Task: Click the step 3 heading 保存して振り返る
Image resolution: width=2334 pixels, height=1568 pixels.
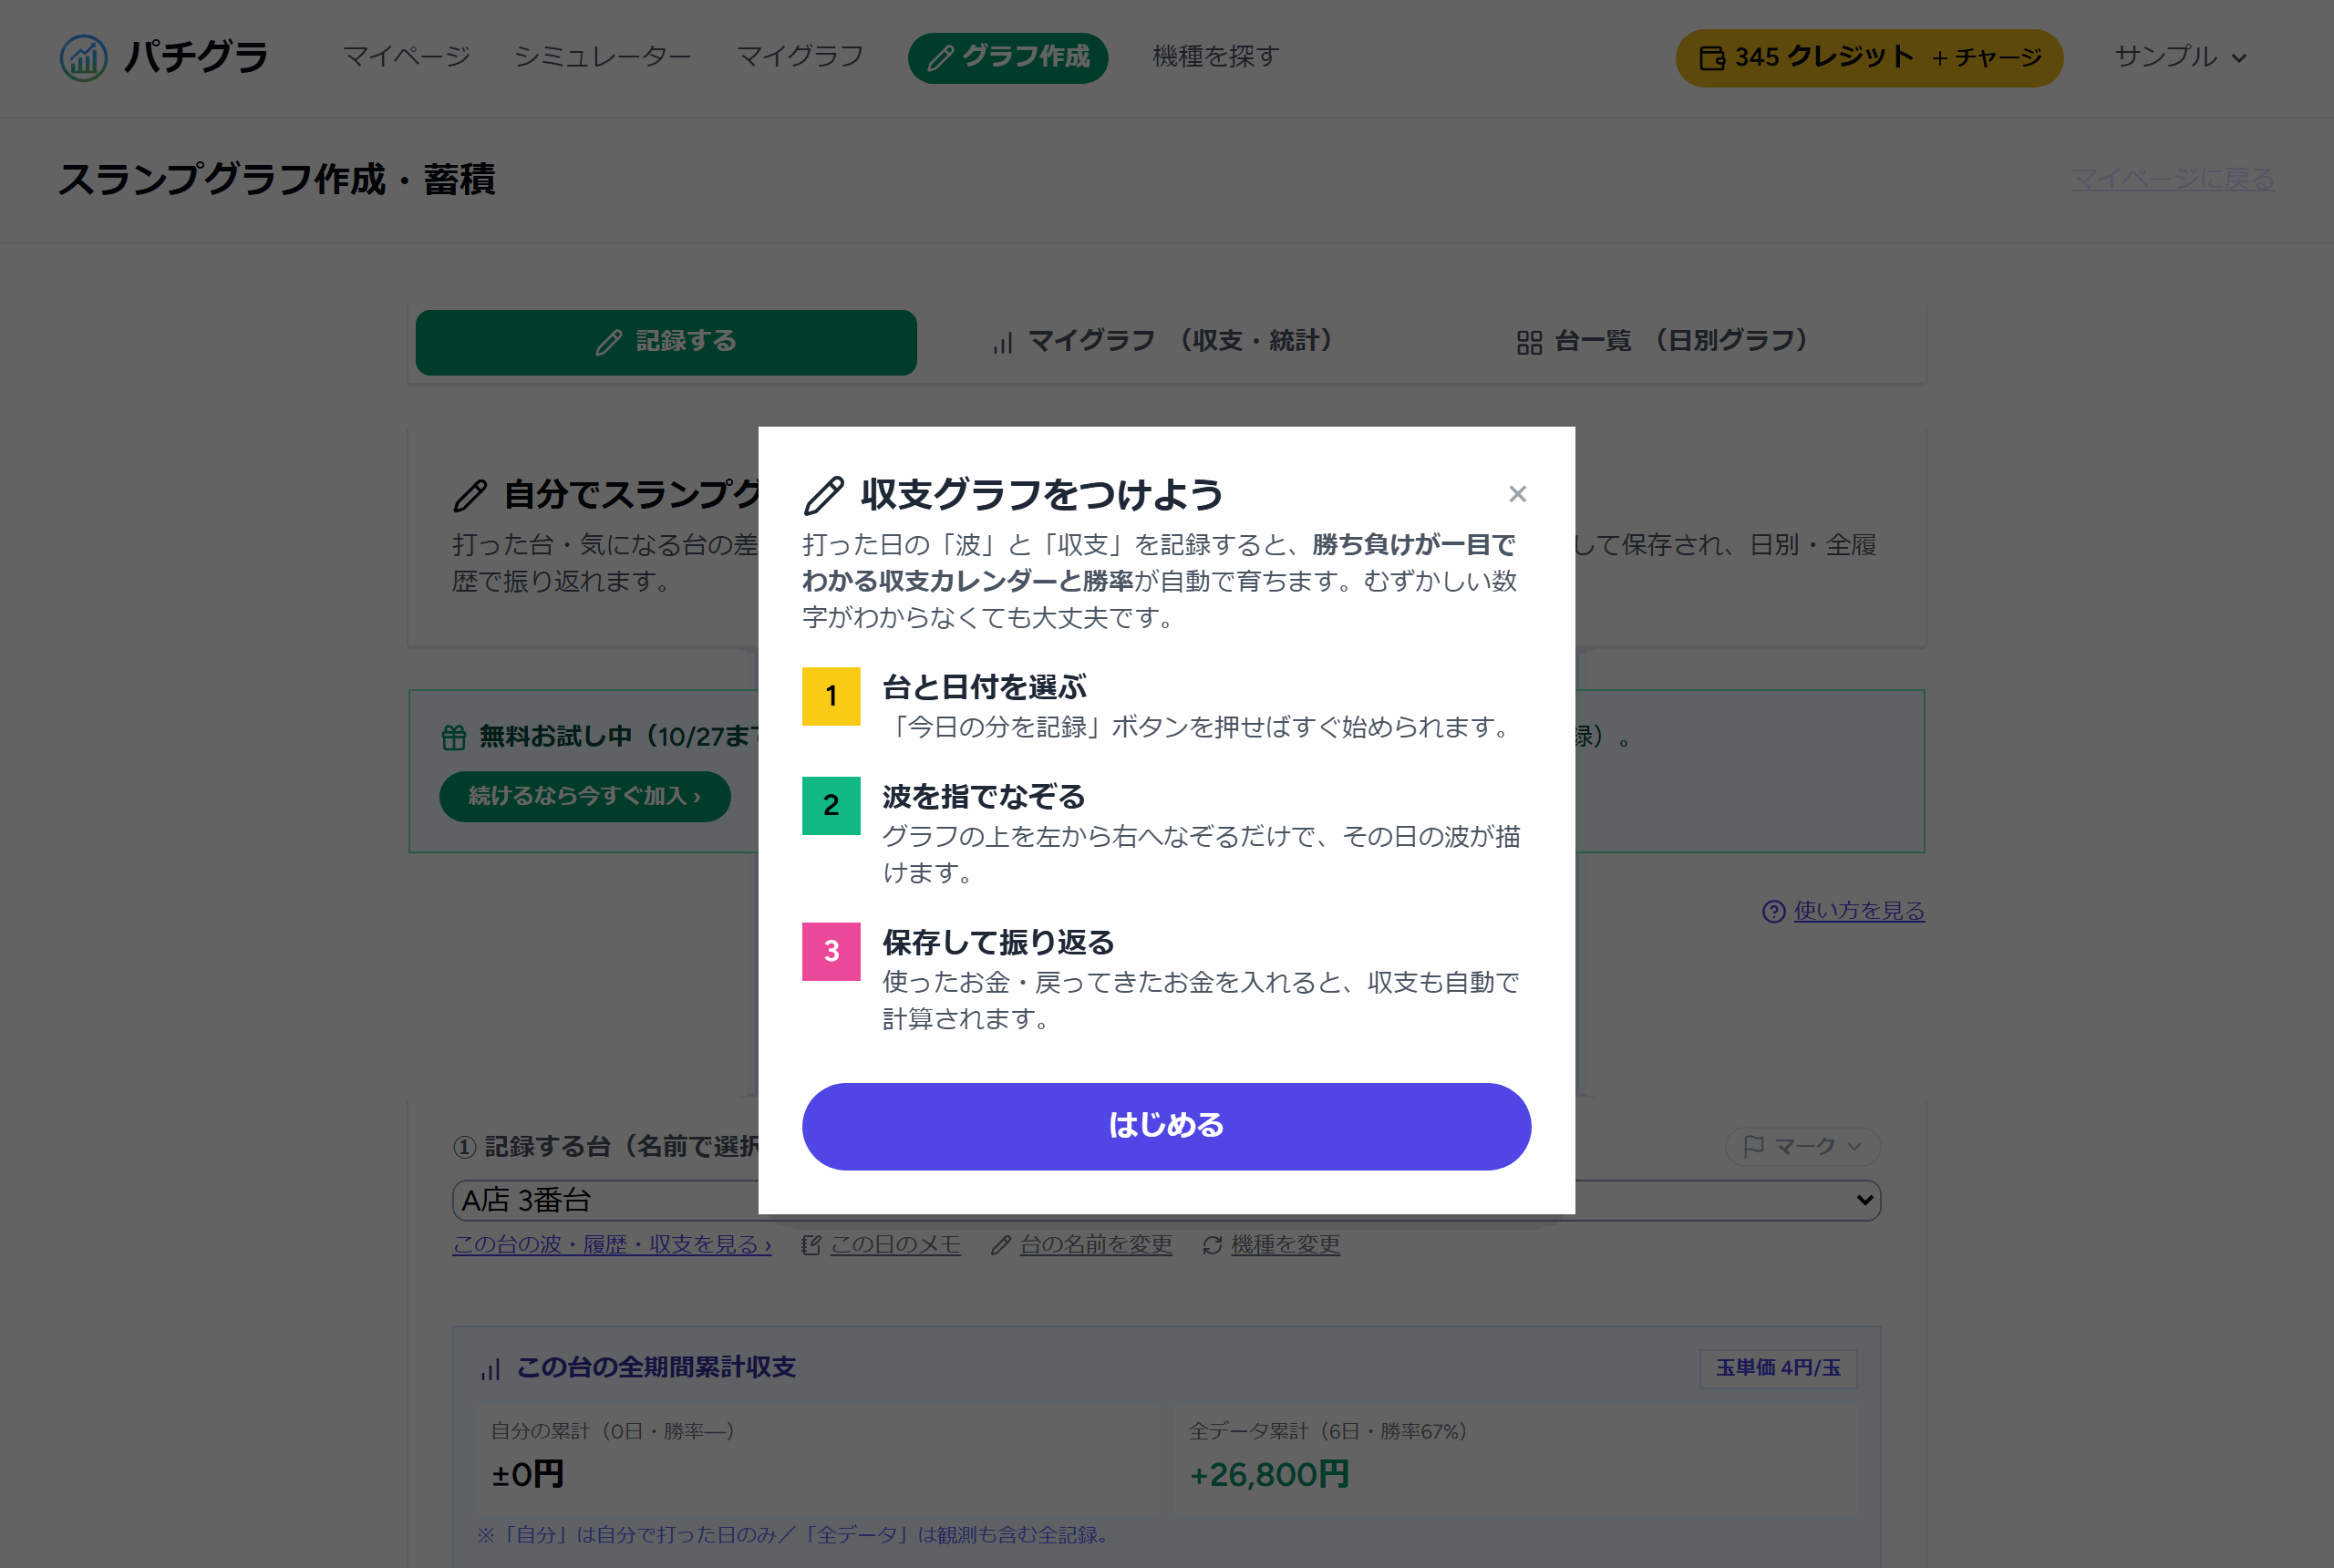Action: 998,943
